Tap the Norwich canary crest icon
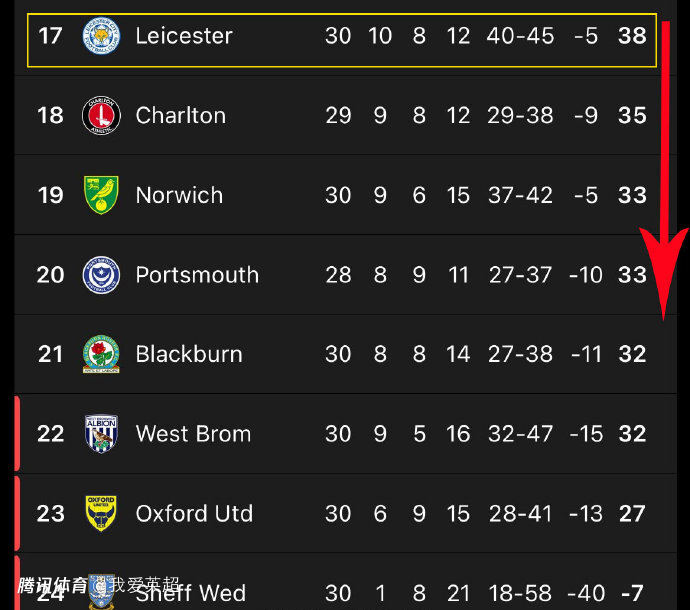The width and height of the screenshot is (690, 610). click(100, 195)
